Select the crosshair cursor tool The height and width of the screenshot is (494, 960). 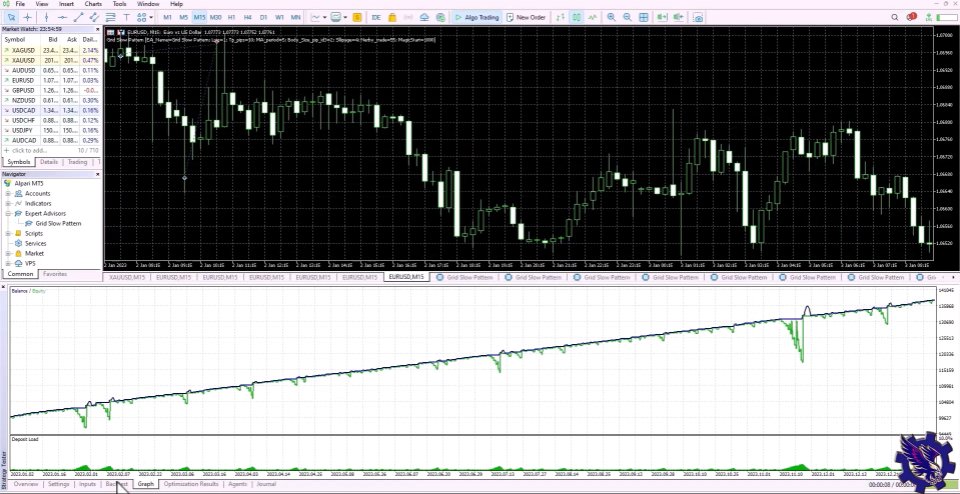[x=28, y=17]
